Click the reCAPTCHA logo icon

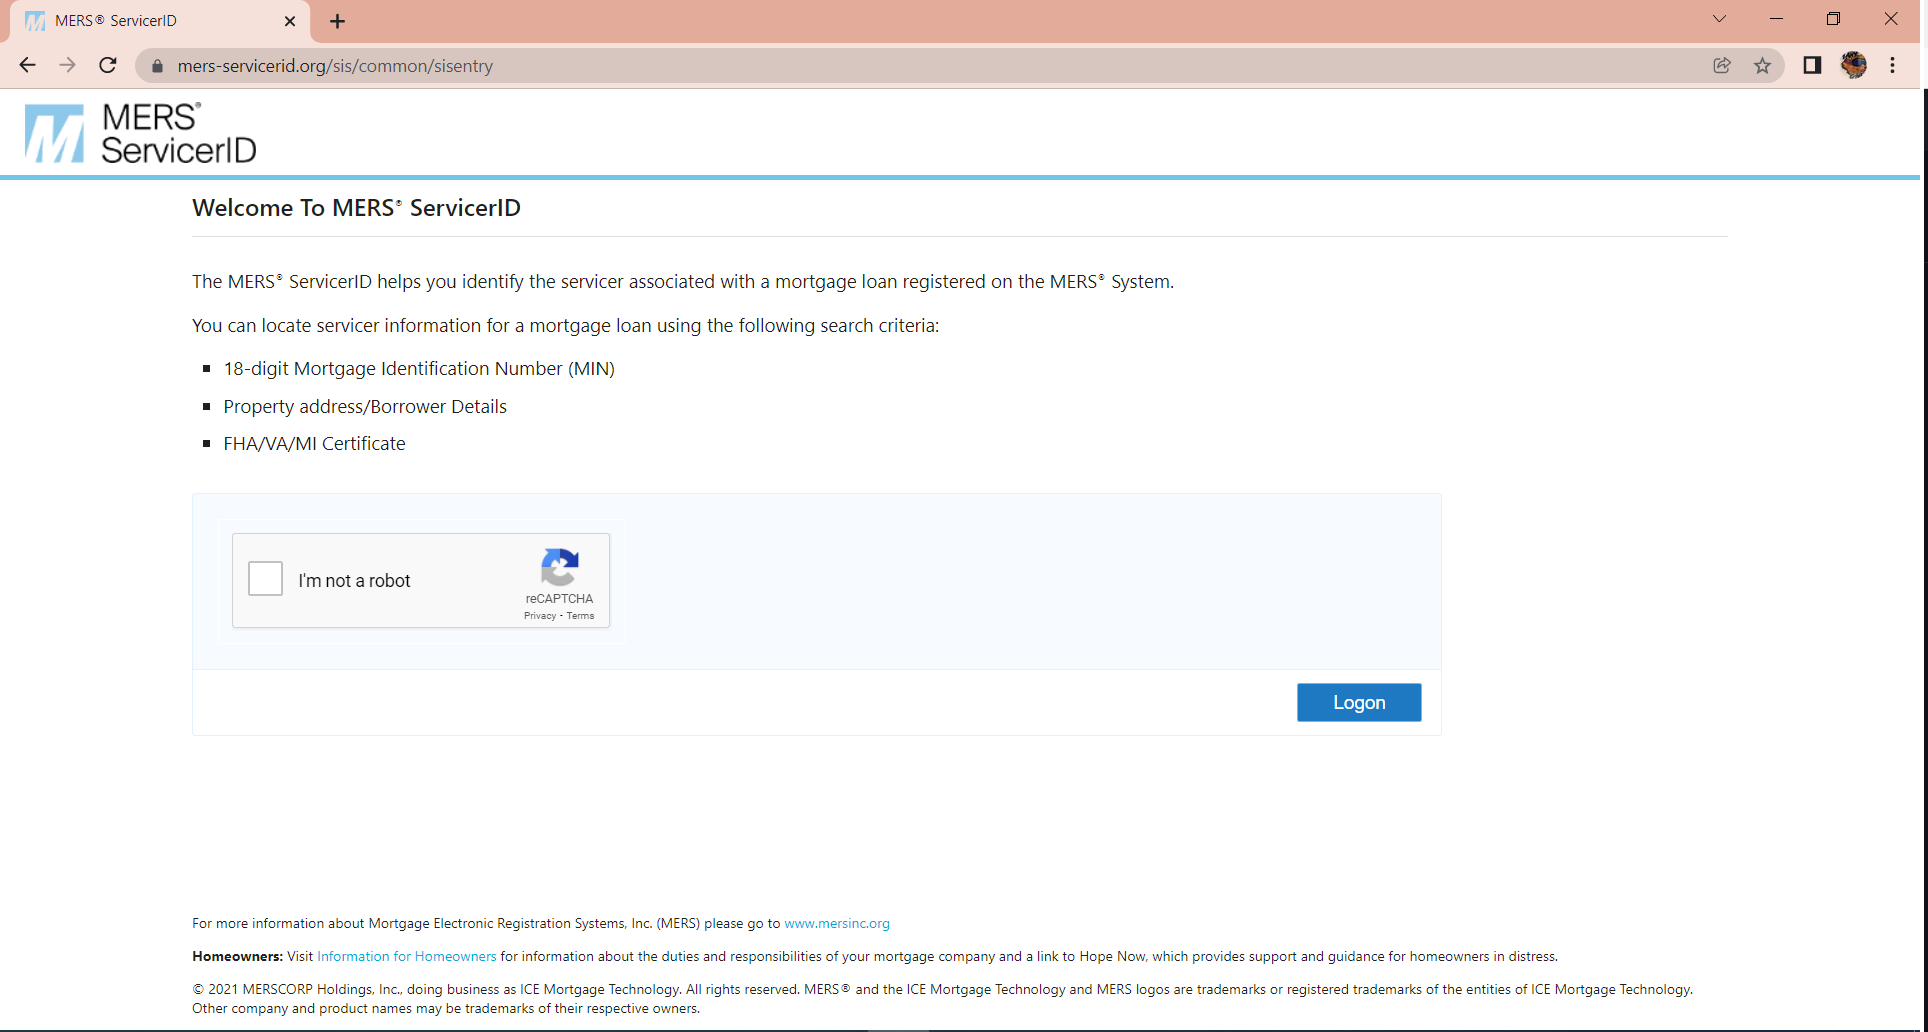pyautogui.click(x=560, y=569)
